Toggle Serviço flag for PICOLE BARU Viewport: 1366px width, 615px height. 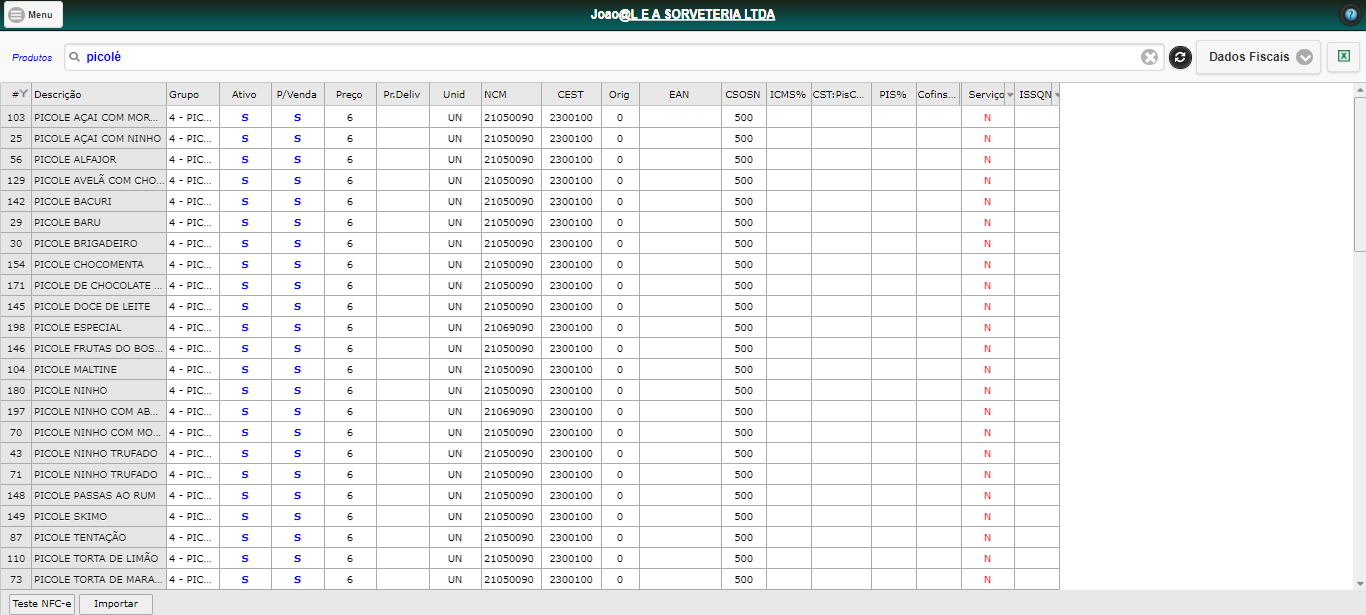pyautogui.click(x=987, y=222)
